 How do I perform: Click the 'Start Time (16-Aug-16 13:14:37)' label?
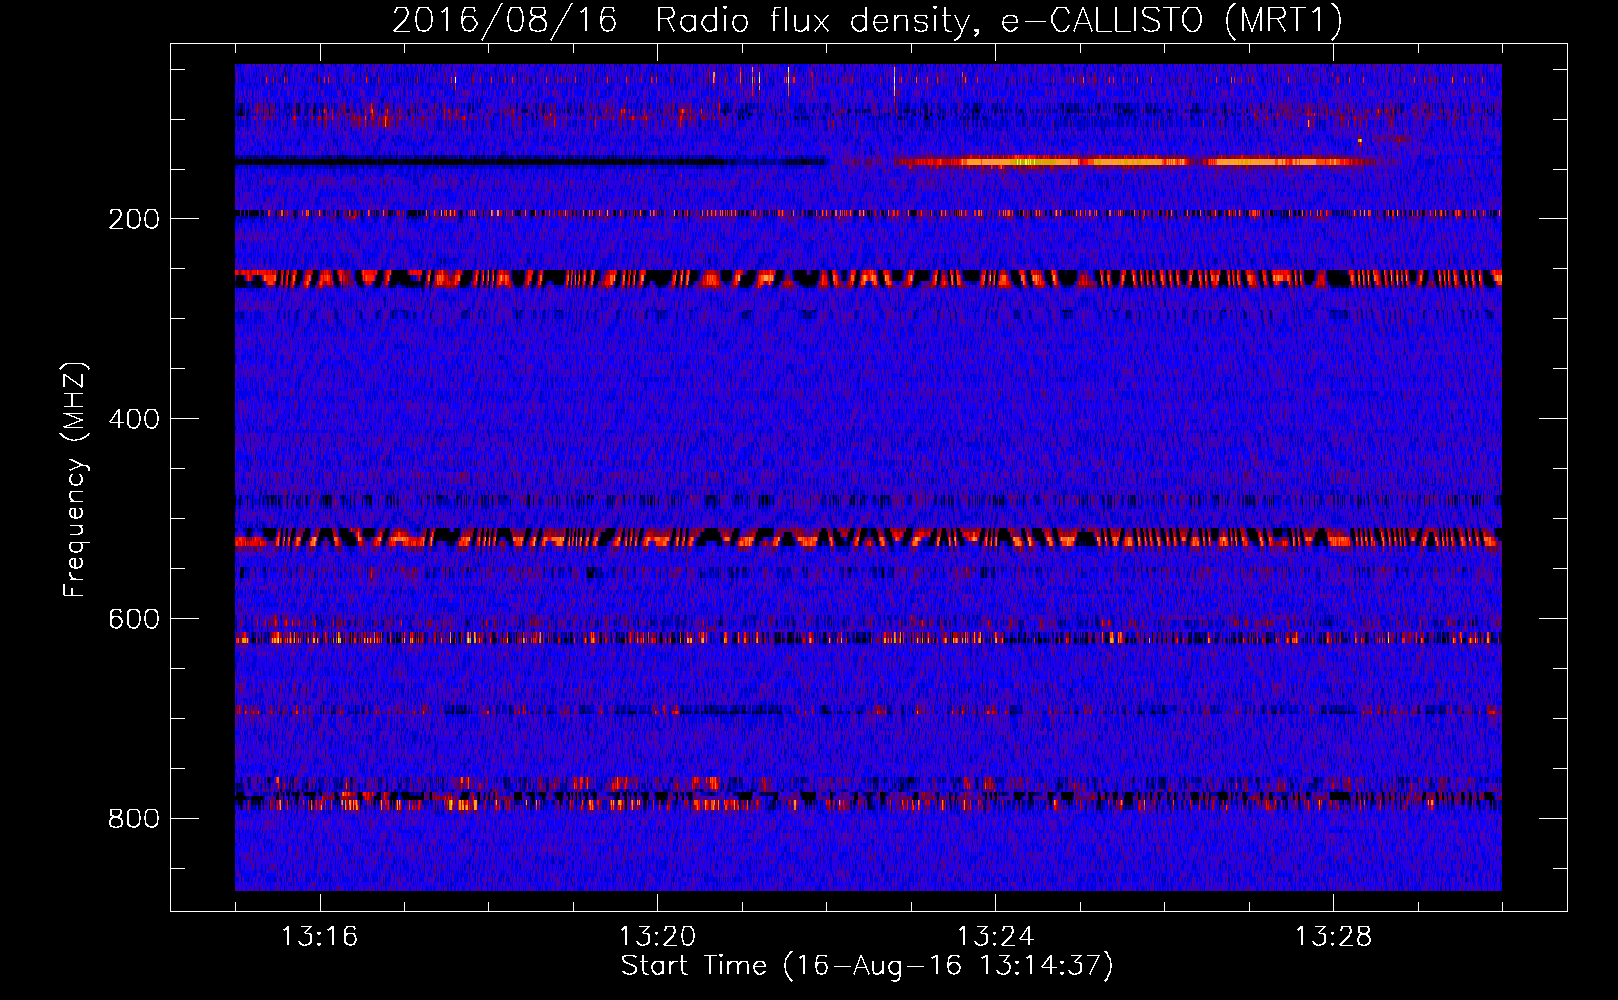(867, 966)
